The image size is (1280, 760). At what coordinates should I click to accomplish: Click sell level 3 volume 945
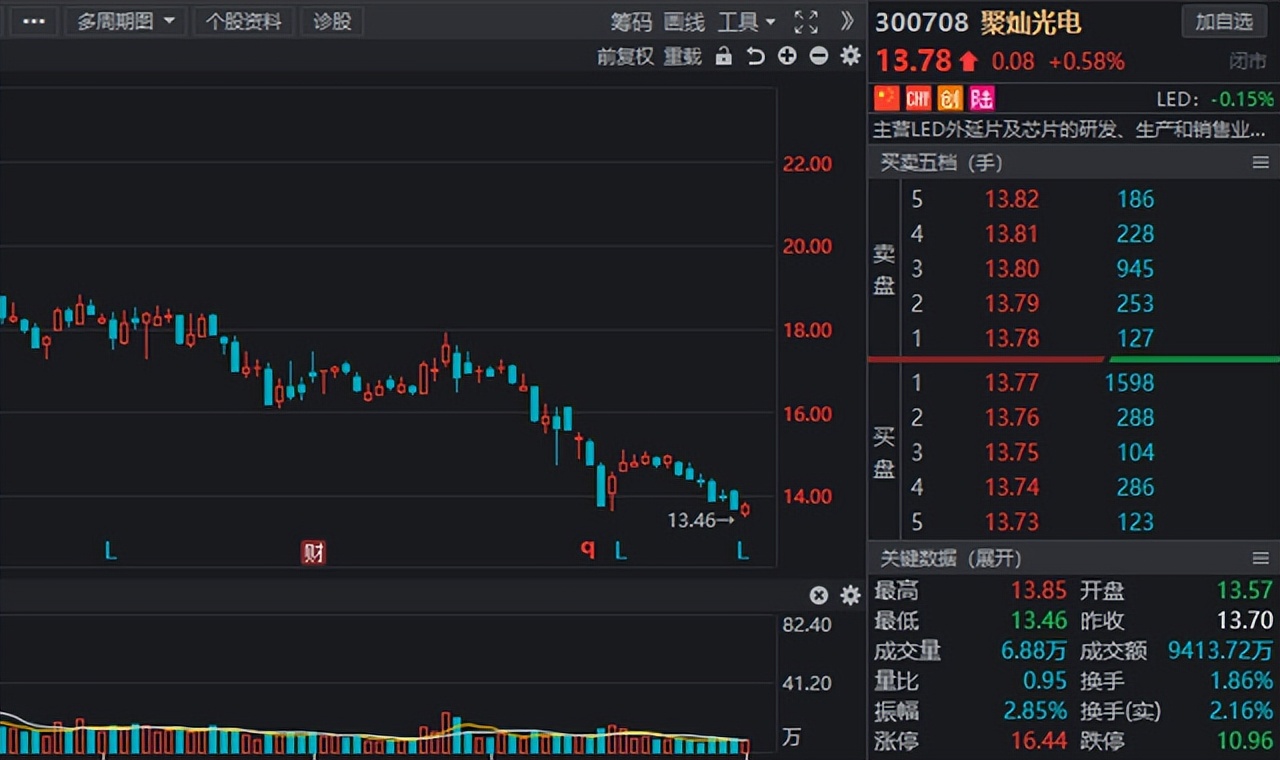(x=1135, y=269)
